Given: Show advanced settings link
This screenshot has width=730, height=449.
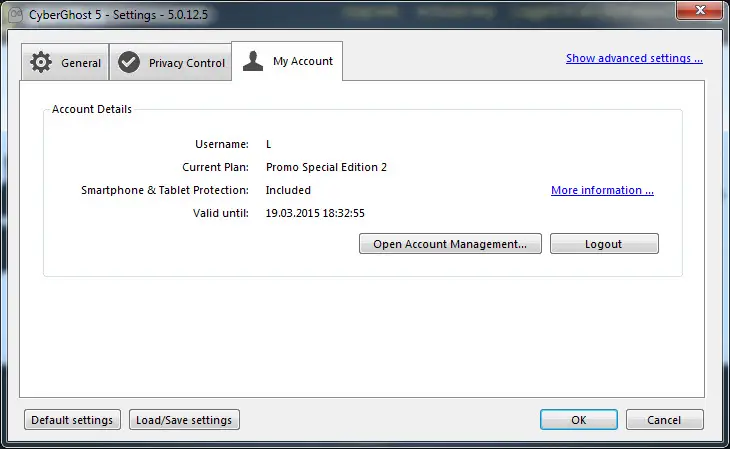Looking at the screenshot, I should pyautogui.click(x=634, y=58).
